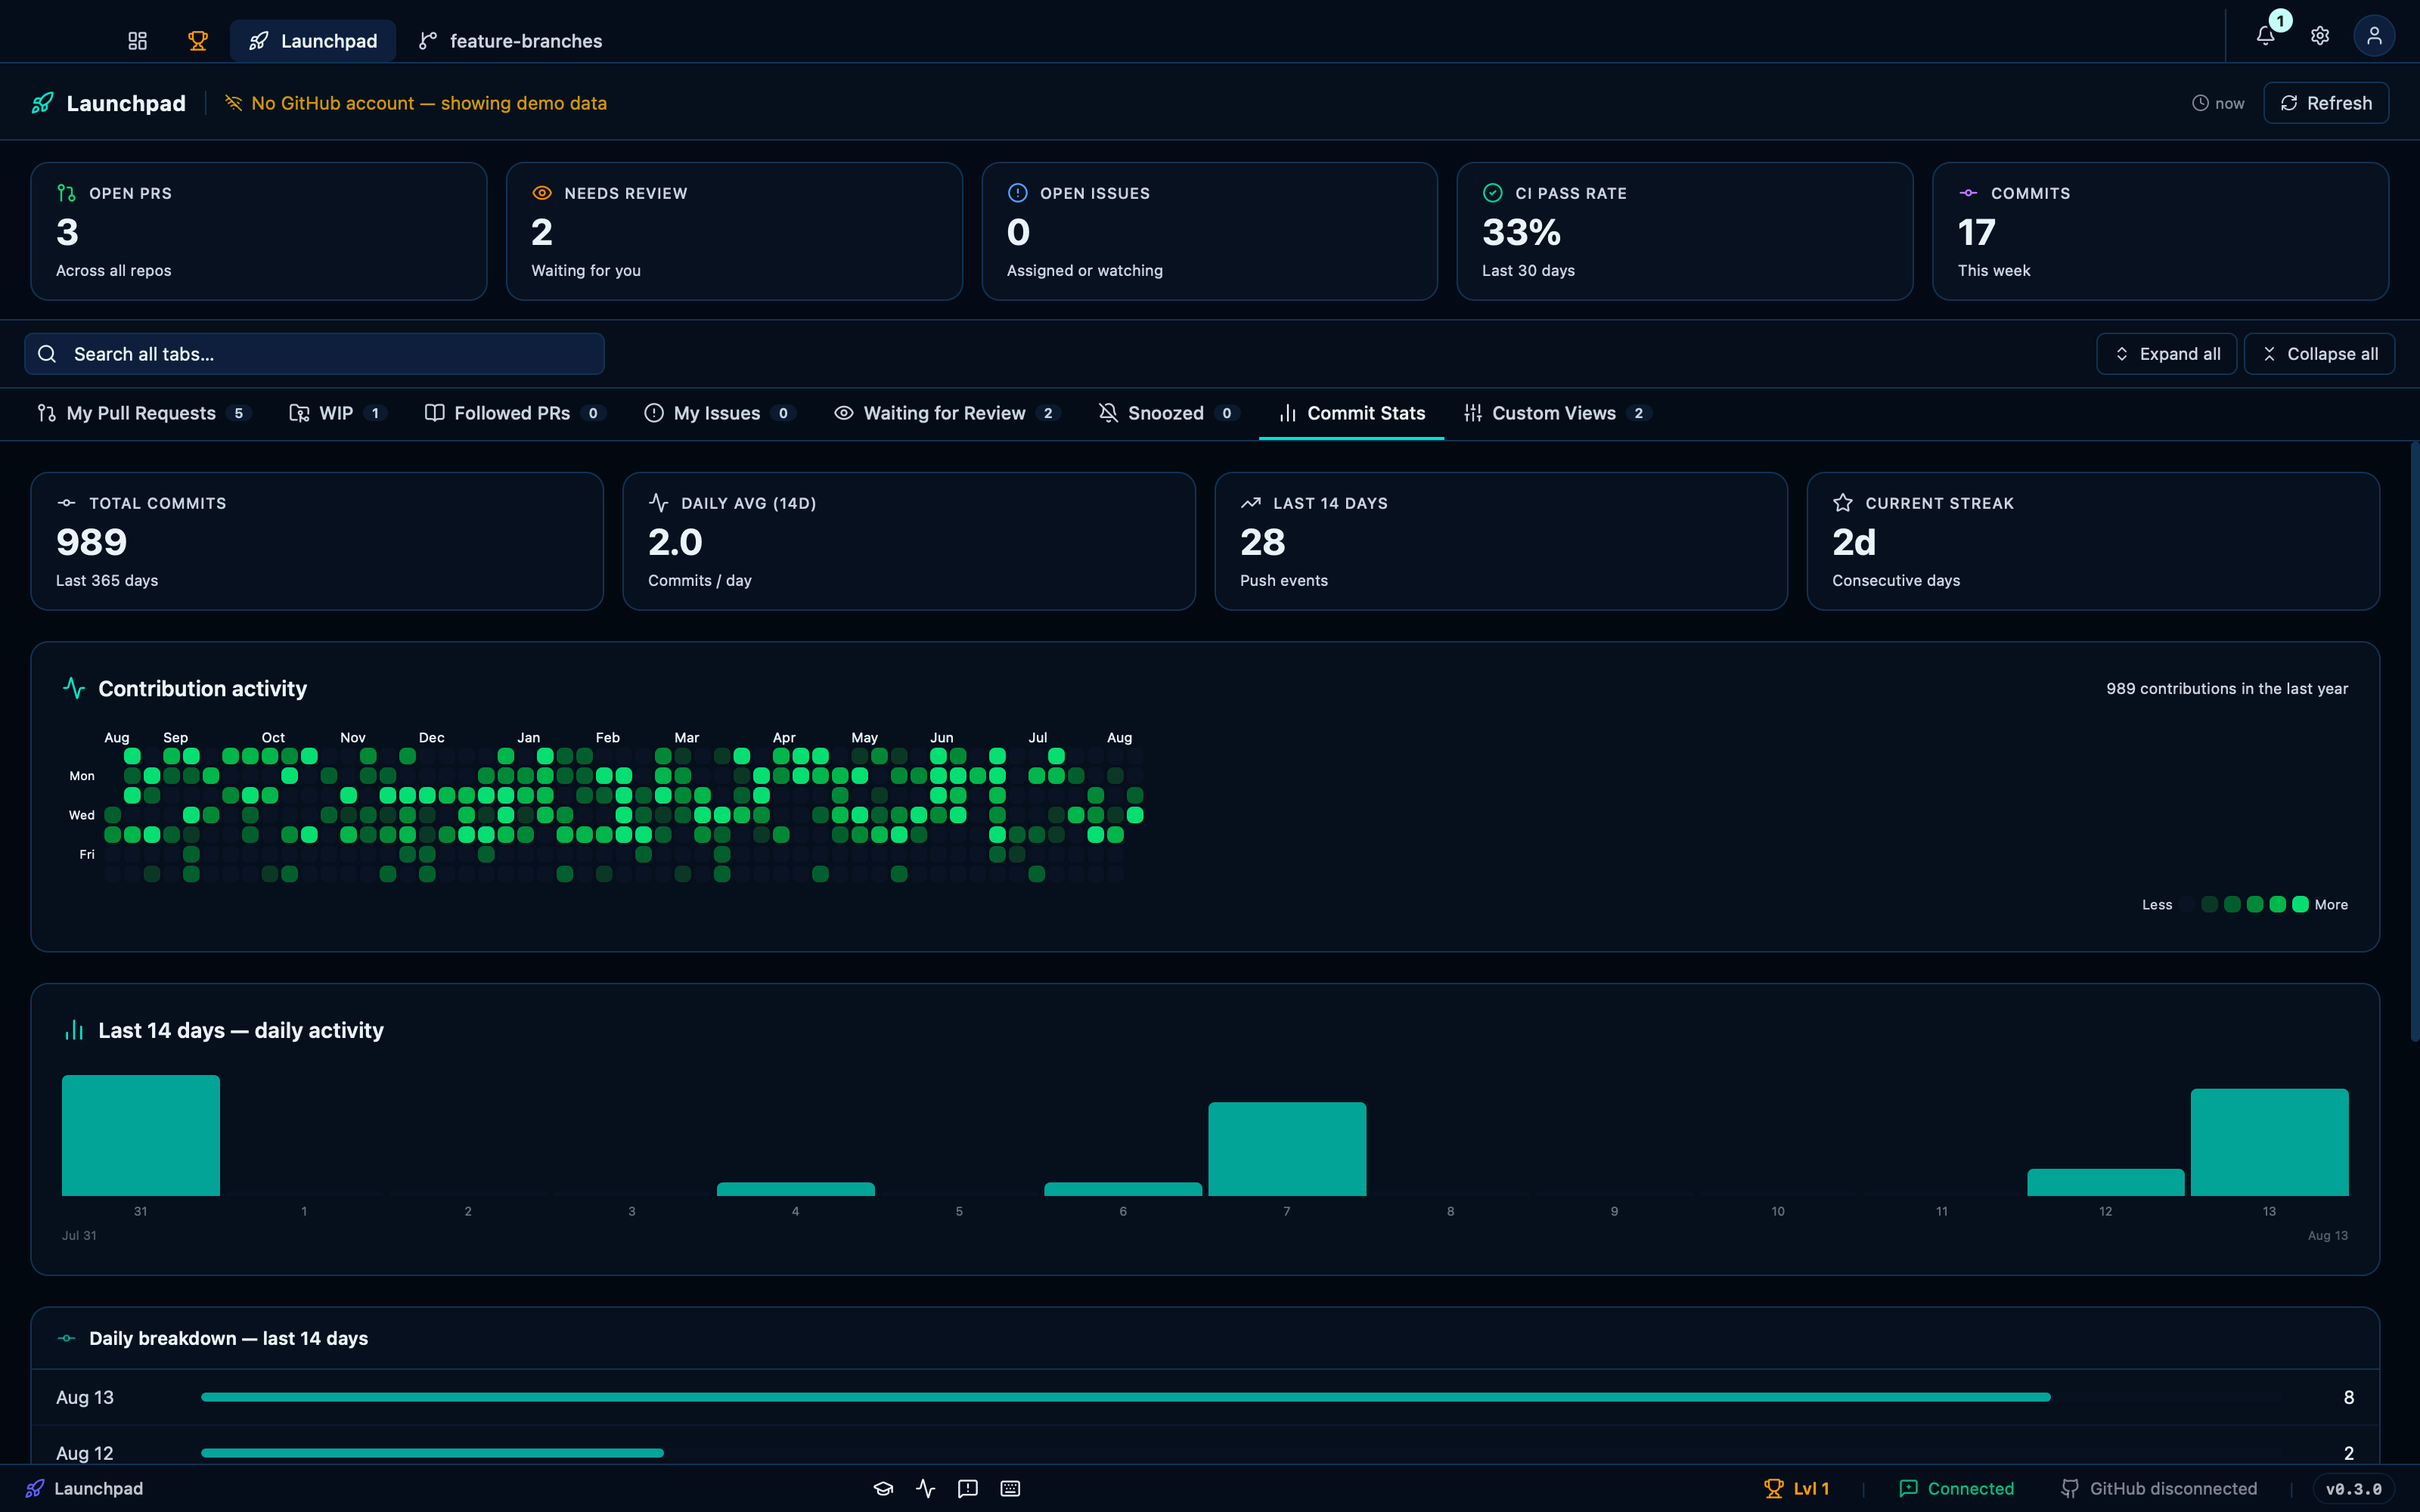2420x1512 pixels.
Task: Click the Open Issues alert icon
Action: [x=1018, y=193]
